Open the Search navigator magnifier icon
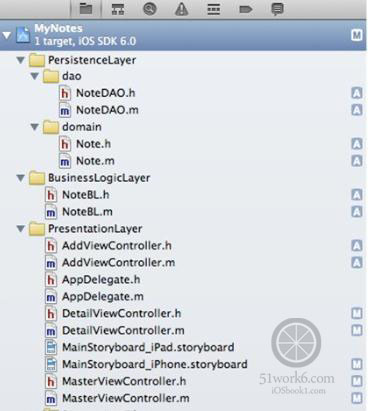 point(150,9)
